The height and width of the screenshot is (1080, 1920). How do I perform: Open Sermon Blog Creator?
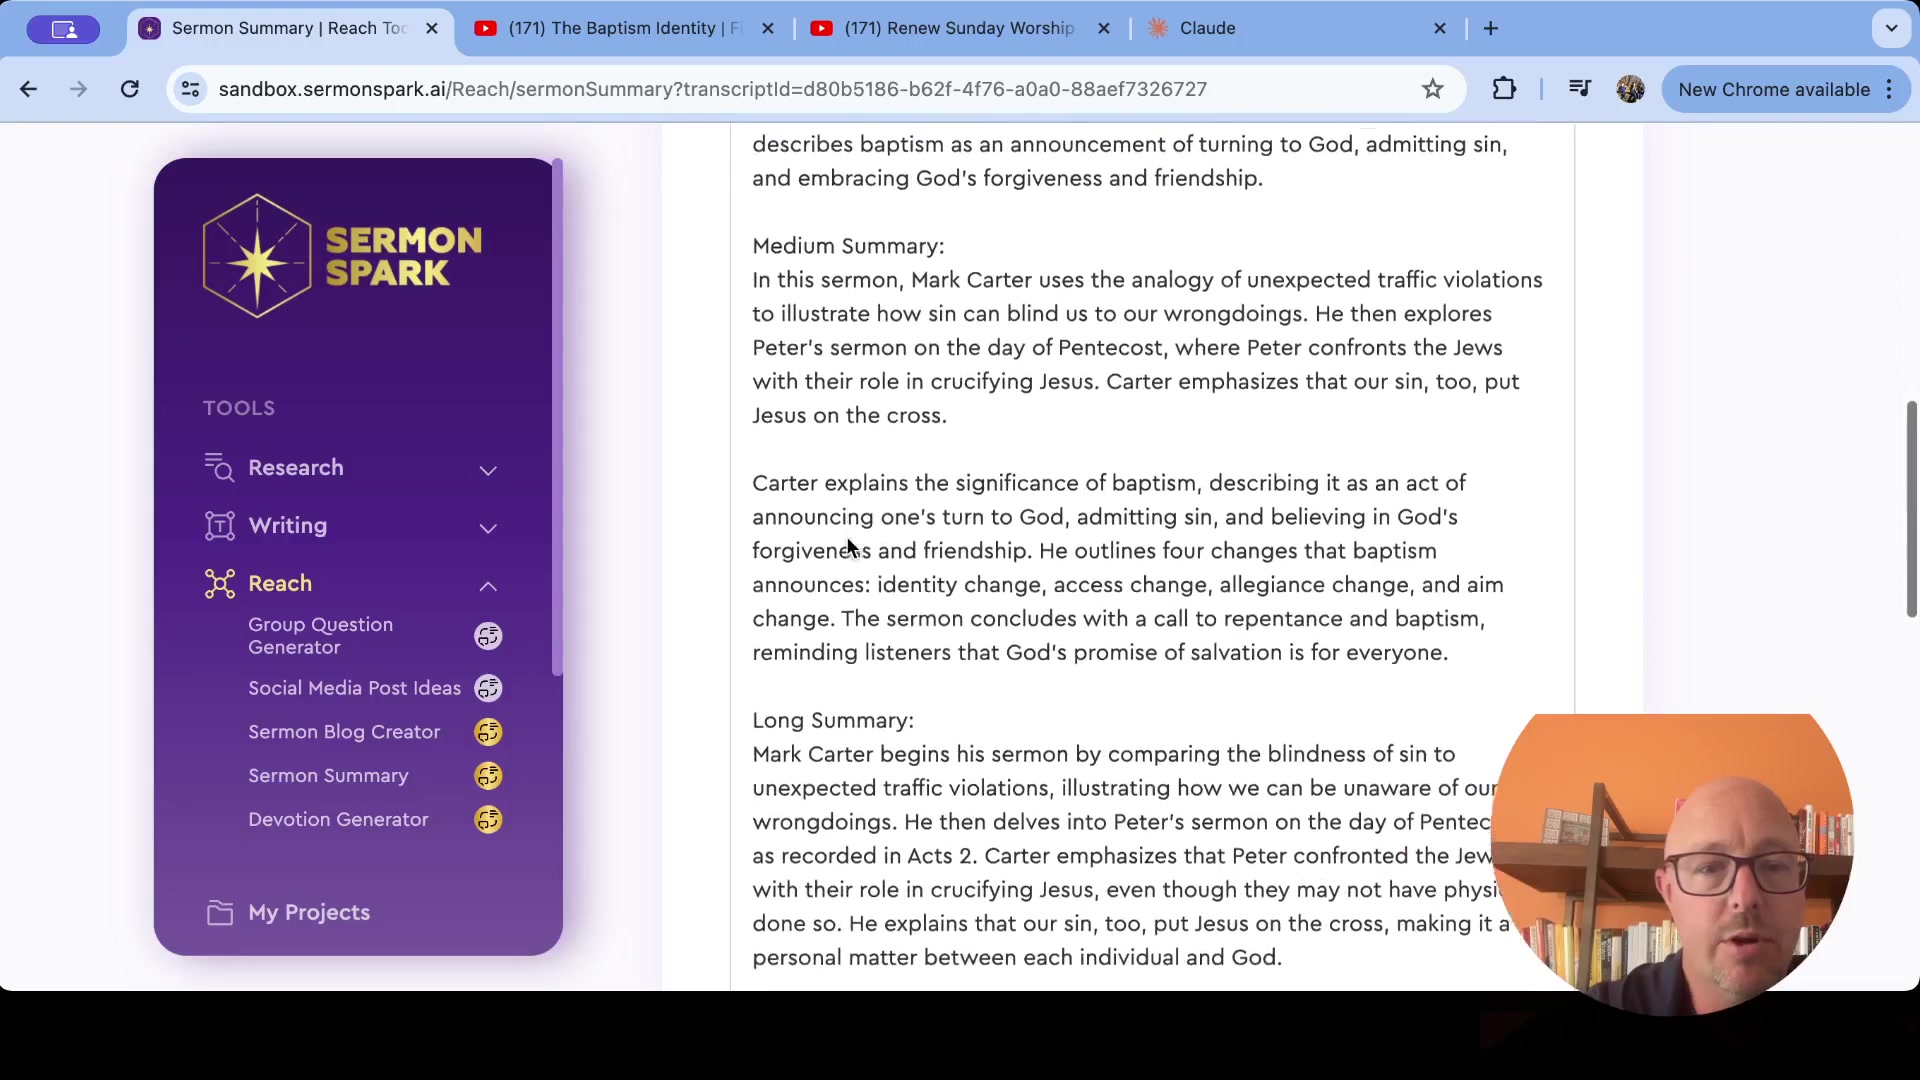pyautogui.click(x=344, y=732)
